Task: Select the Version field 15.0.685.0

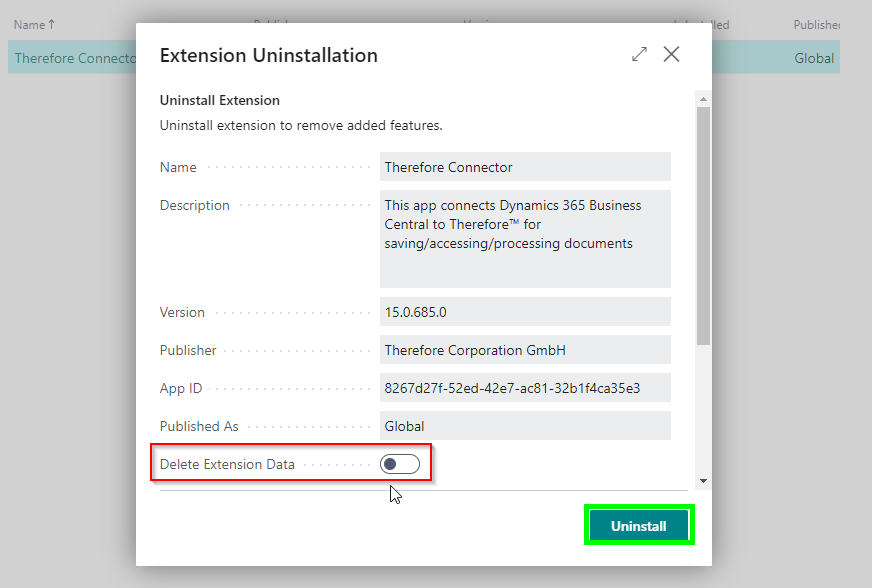Action: tap(525, 312)
